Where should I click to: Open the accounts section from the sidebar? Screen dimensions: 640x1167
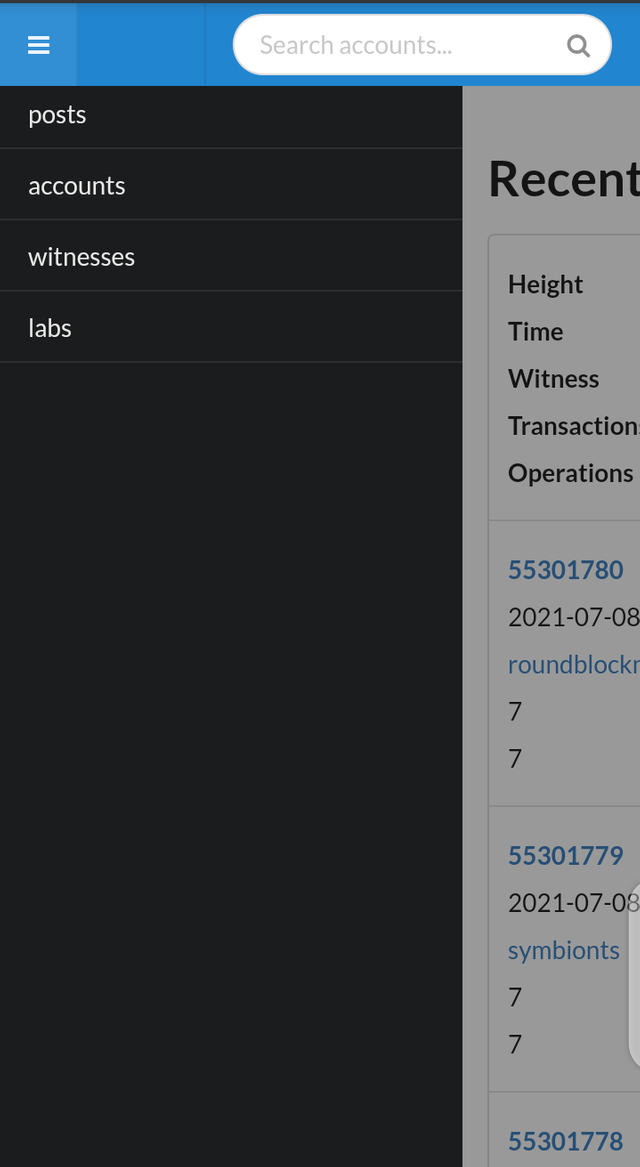(x=77, y=185)
